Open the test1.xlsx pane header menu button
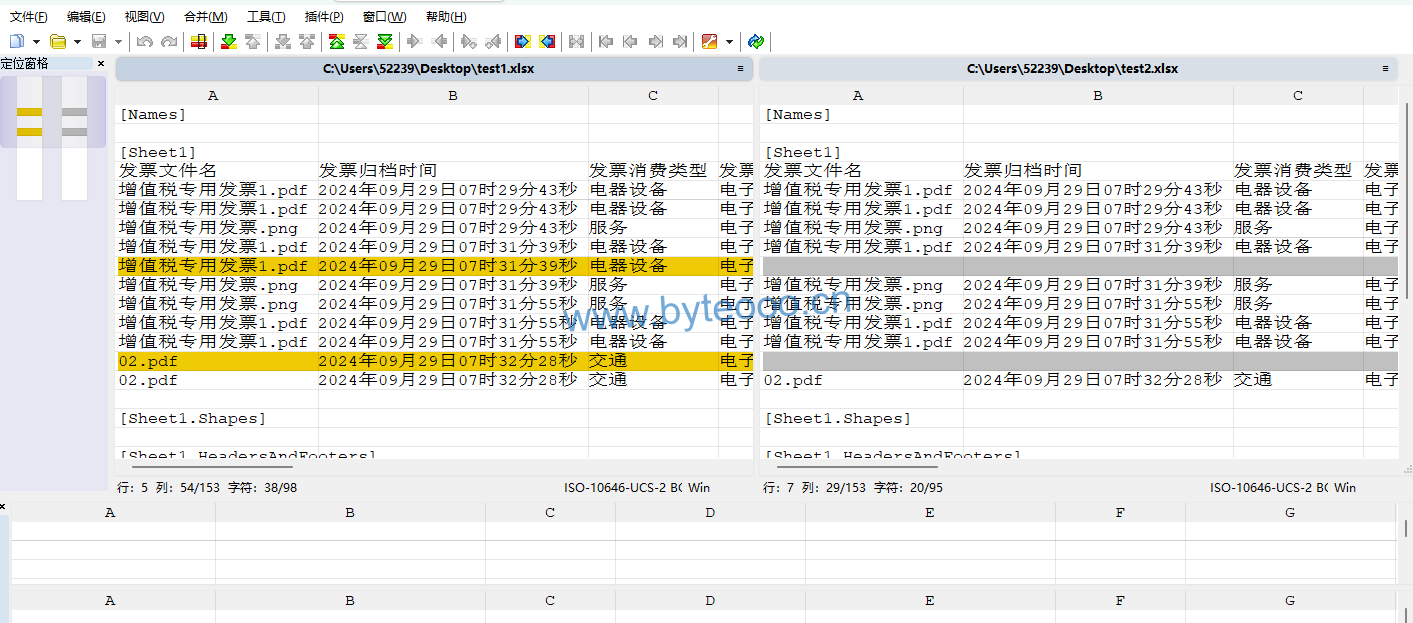The image size is (1413, 623). [740, 69]
